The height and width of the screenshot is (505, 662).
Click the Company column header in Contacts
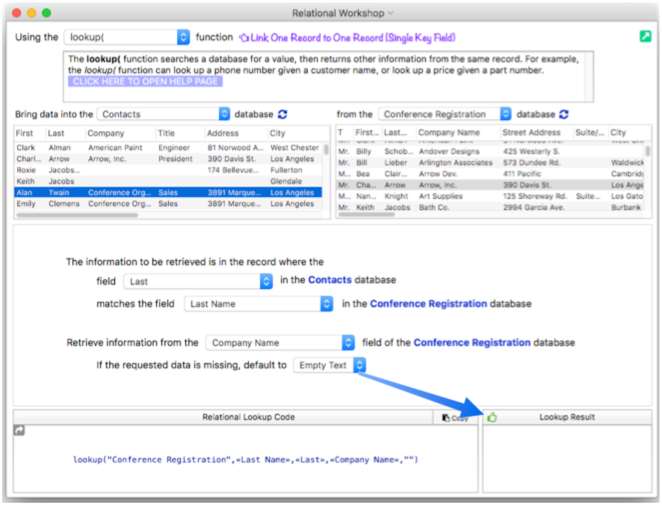coord(106,133)
